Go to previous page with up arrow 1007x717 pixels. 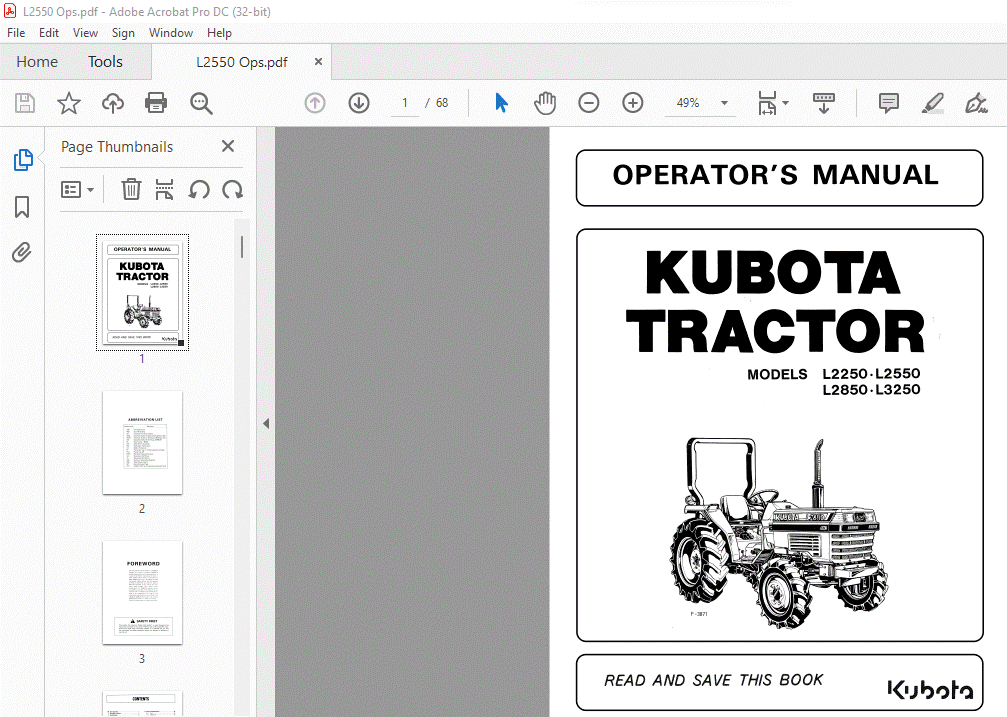[x=315, y=103]
